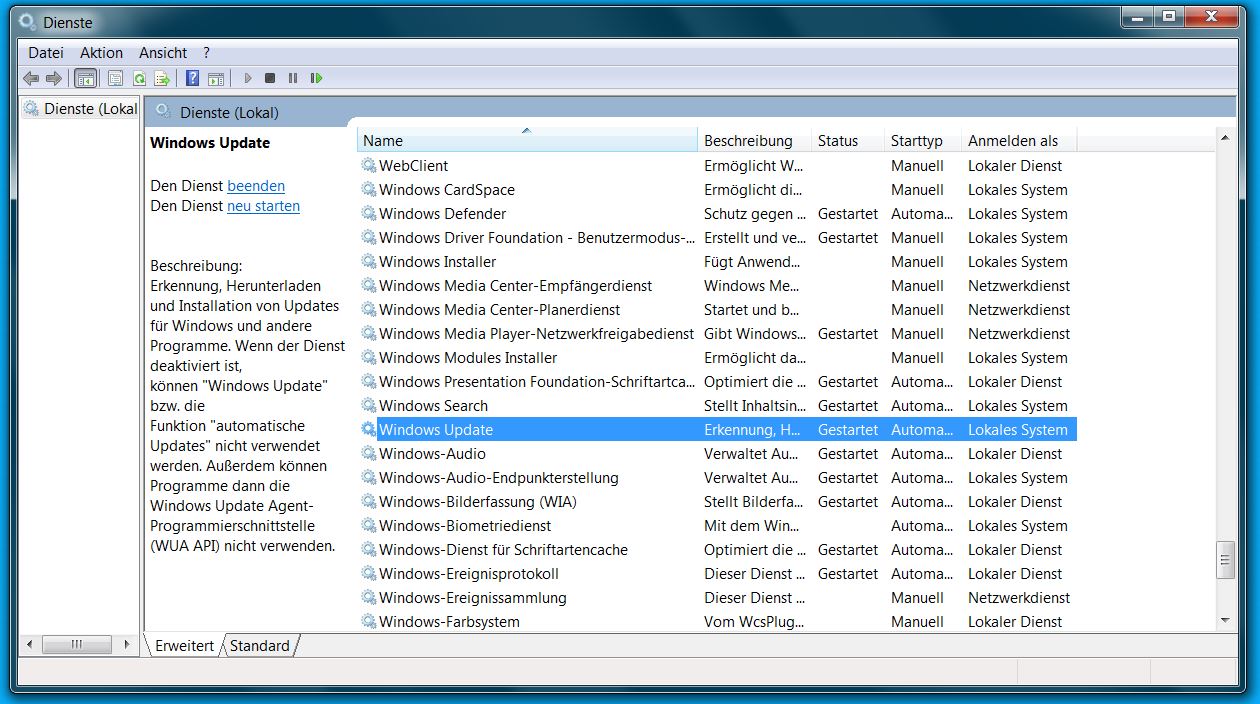Select the Windows-Ereignissammlung row

pos(717,598)
